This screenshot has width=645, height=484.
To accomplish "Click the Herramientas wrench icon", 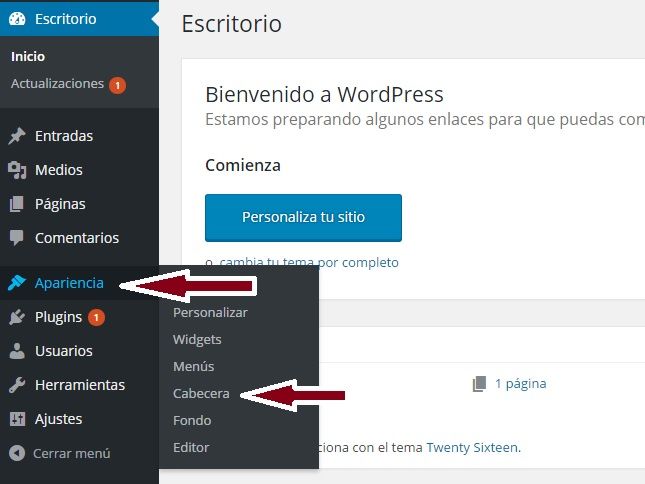I will (x=17, y=385).
